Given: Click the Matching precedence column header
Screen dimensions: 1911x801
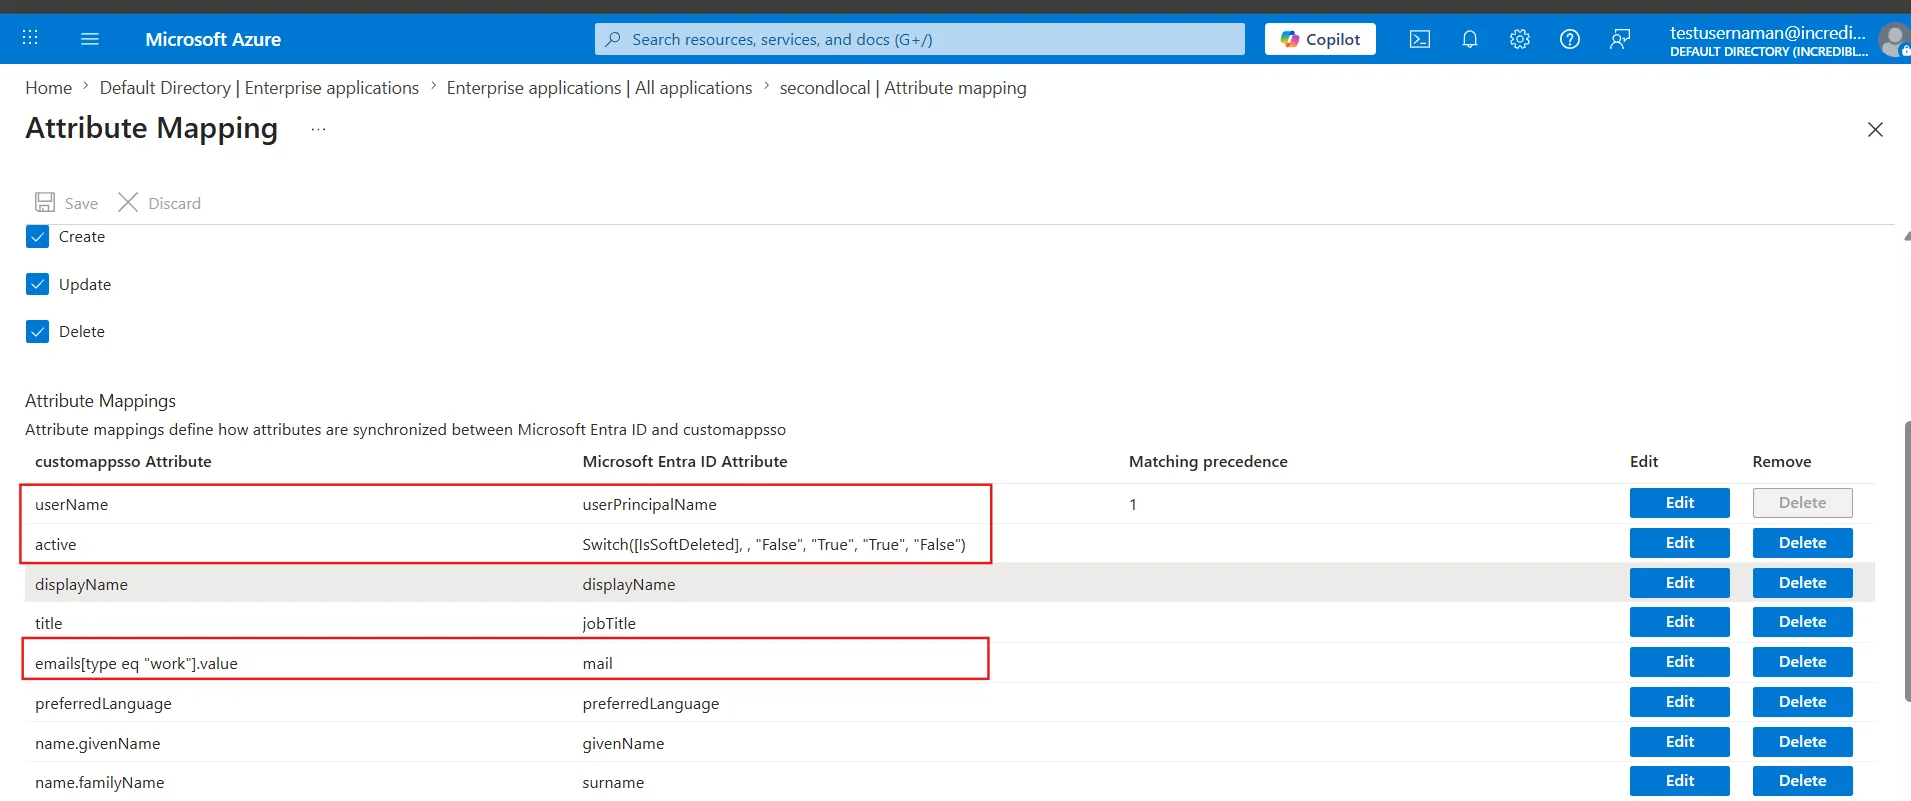Looking at the screenshot, I should coord(1208,462).
